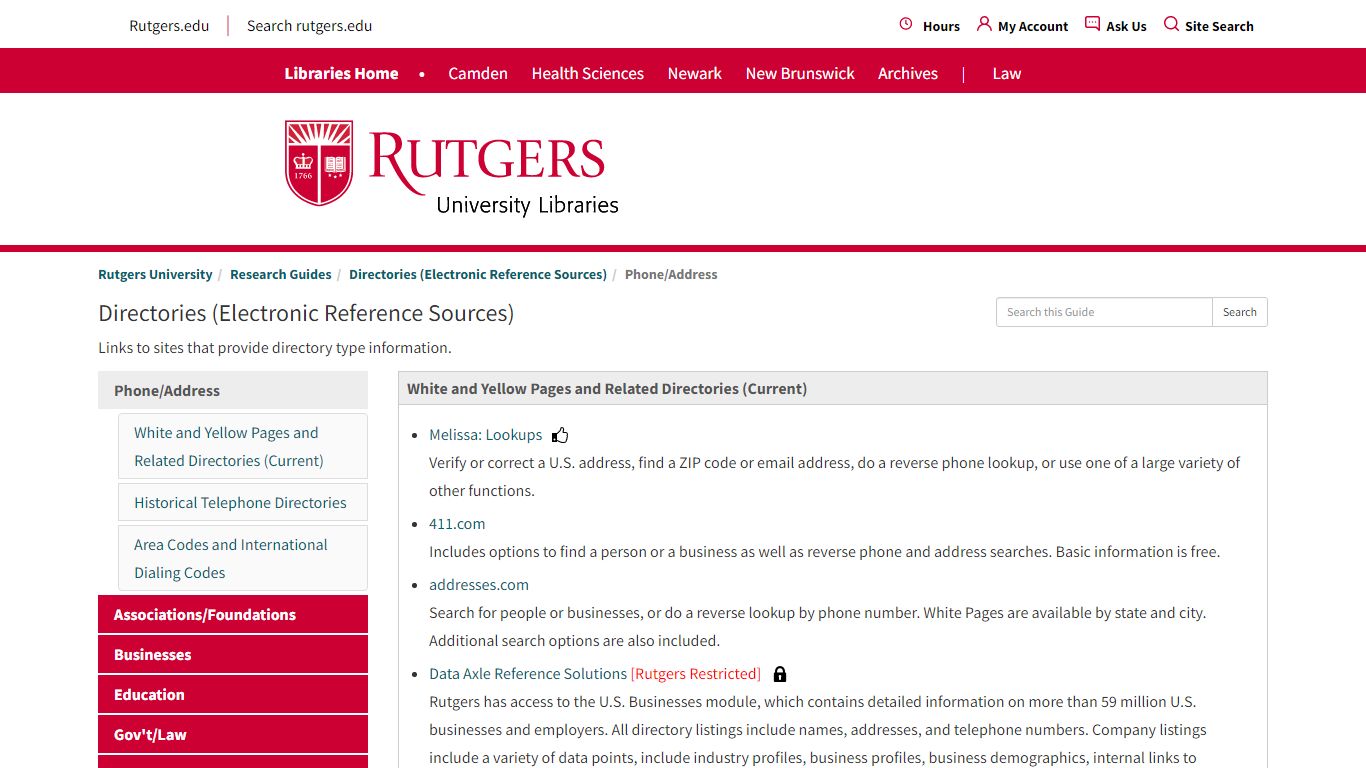Click the clock icon beside Hours
The width and height of the screenshot is (1366, 768).
906,24
